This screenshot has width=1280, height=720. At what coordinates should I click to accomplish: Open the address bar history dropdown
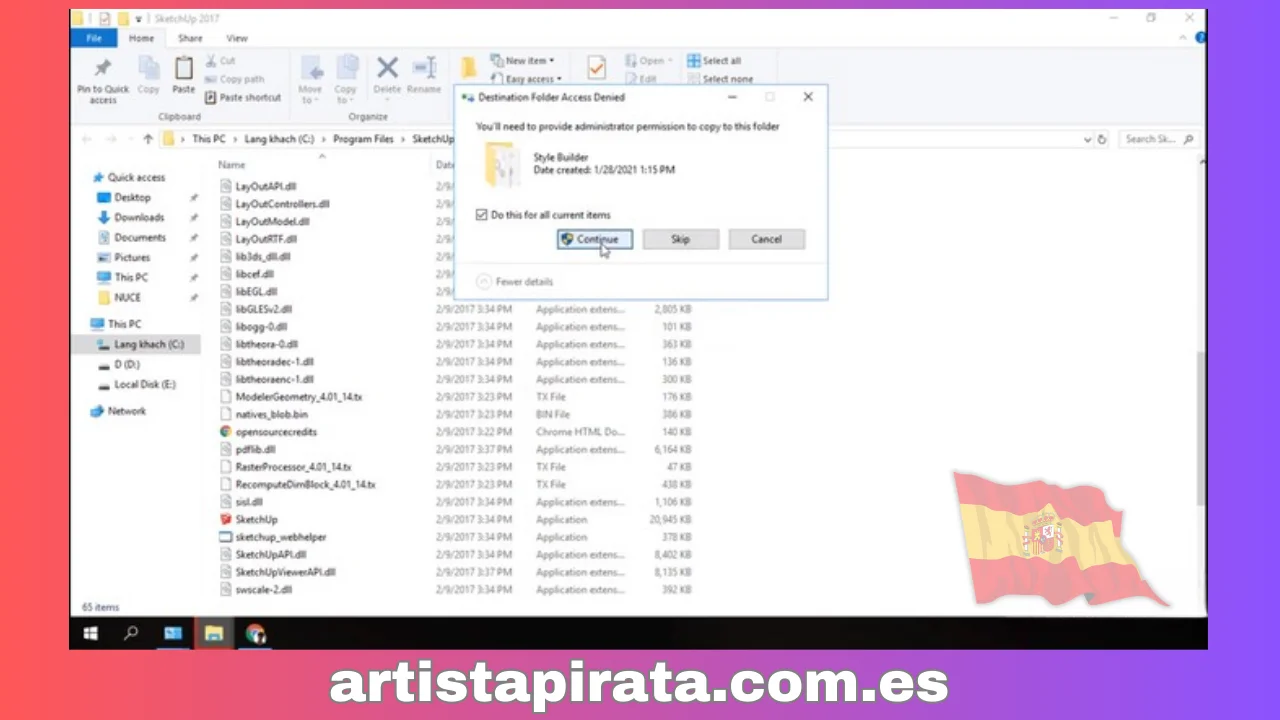tap(1087, 140)
